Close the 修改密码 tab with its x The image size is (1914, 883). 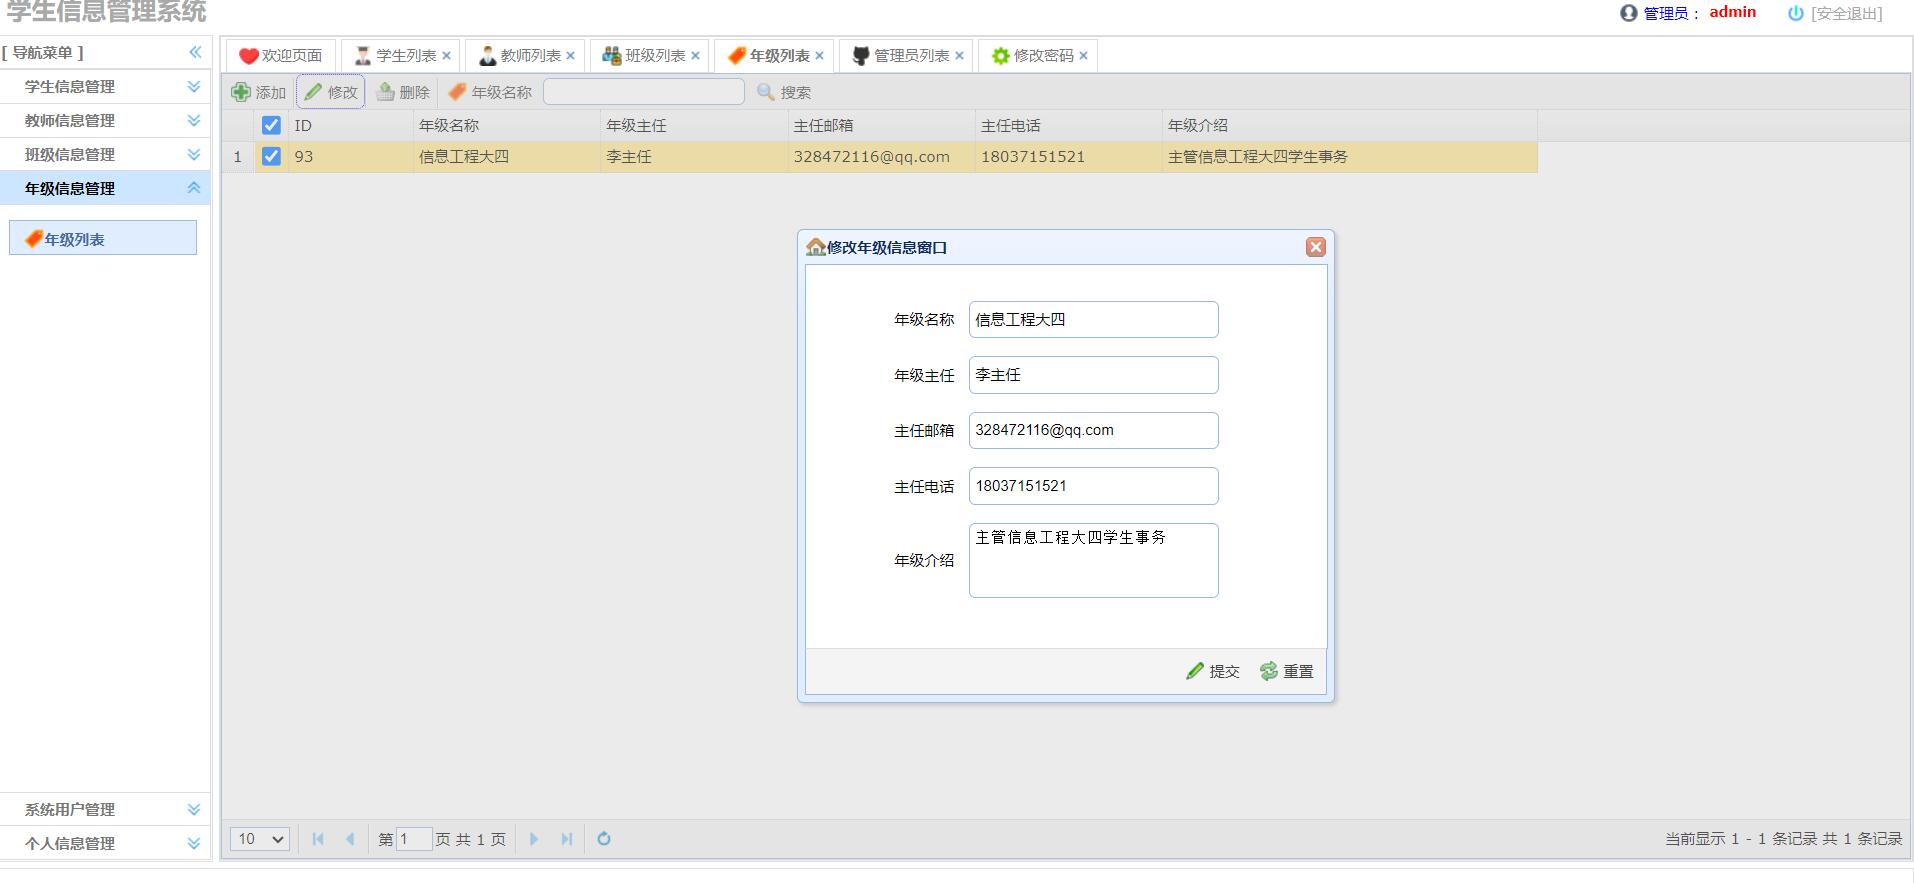1083,56
